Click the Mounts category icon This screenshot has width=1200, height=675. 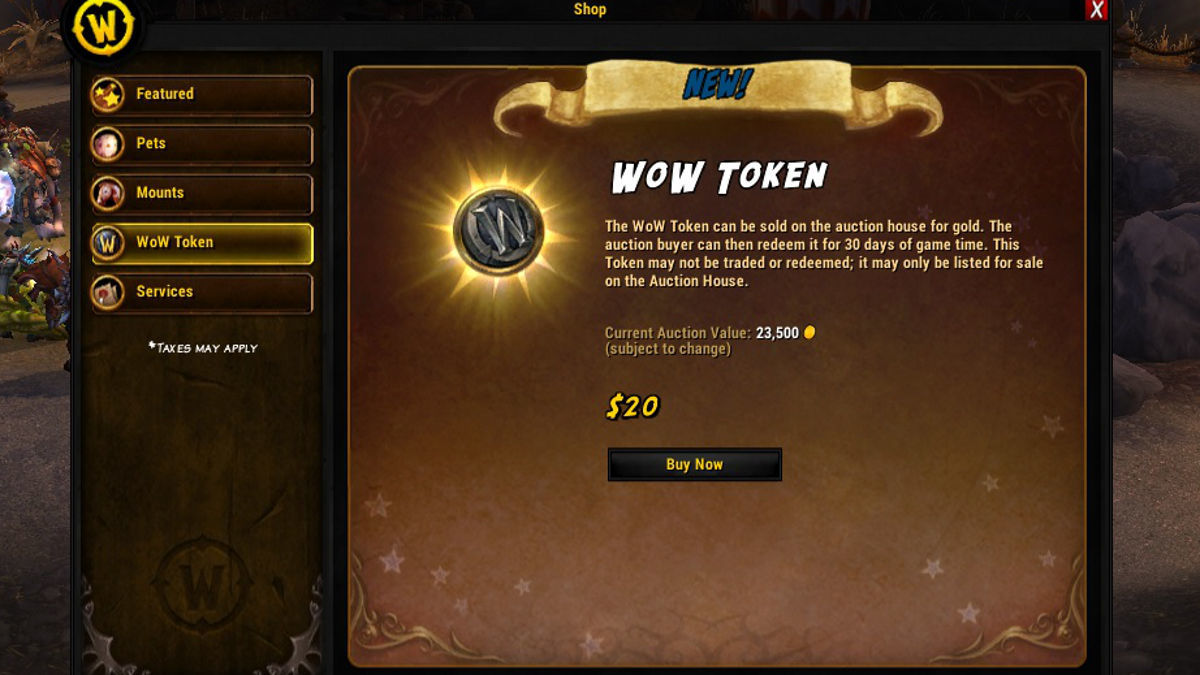click(107, 194)
